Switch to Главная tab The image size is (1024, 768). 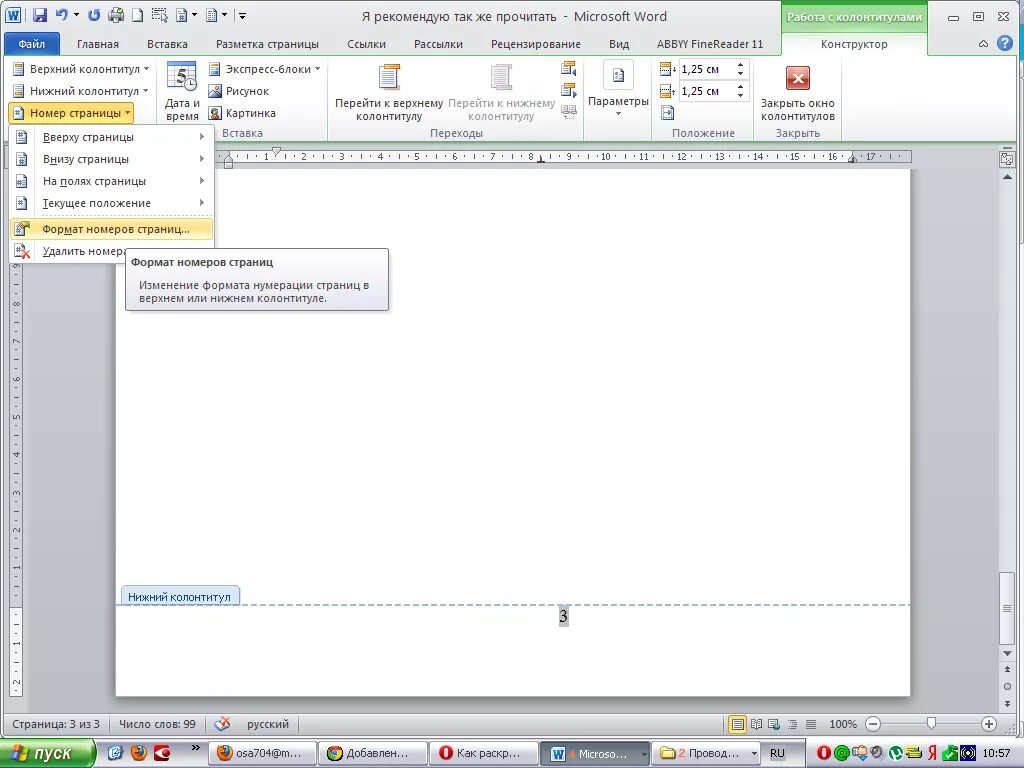tap(98, 44)
